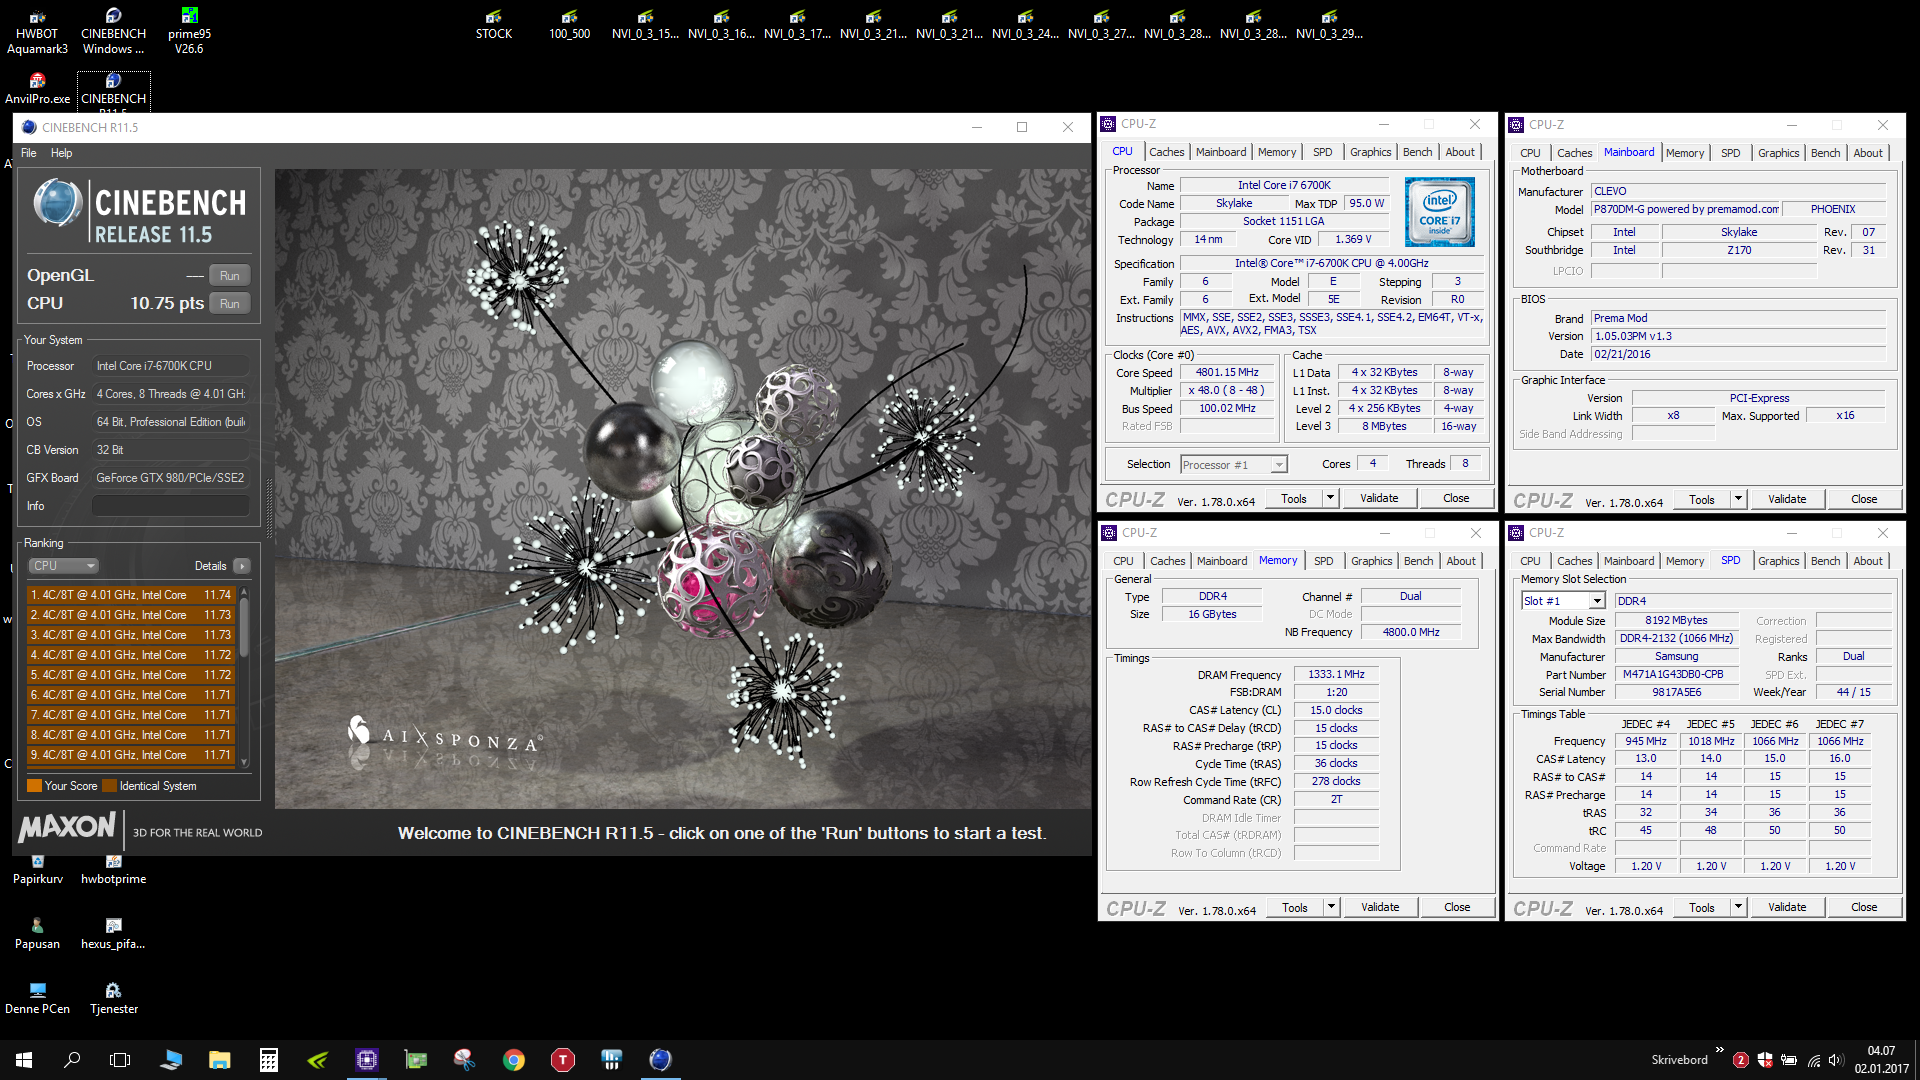Viewport: 1920px width, 1080px height.
Task: Switch to CPU-Z in the taskbar
Action: click(367, 1060)
